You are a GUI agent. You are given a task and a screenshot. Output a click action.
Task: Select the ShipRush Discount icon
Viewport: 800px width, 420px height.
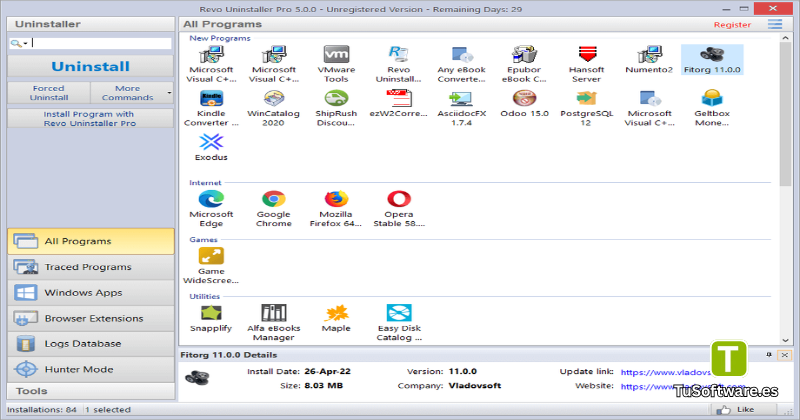336,98
